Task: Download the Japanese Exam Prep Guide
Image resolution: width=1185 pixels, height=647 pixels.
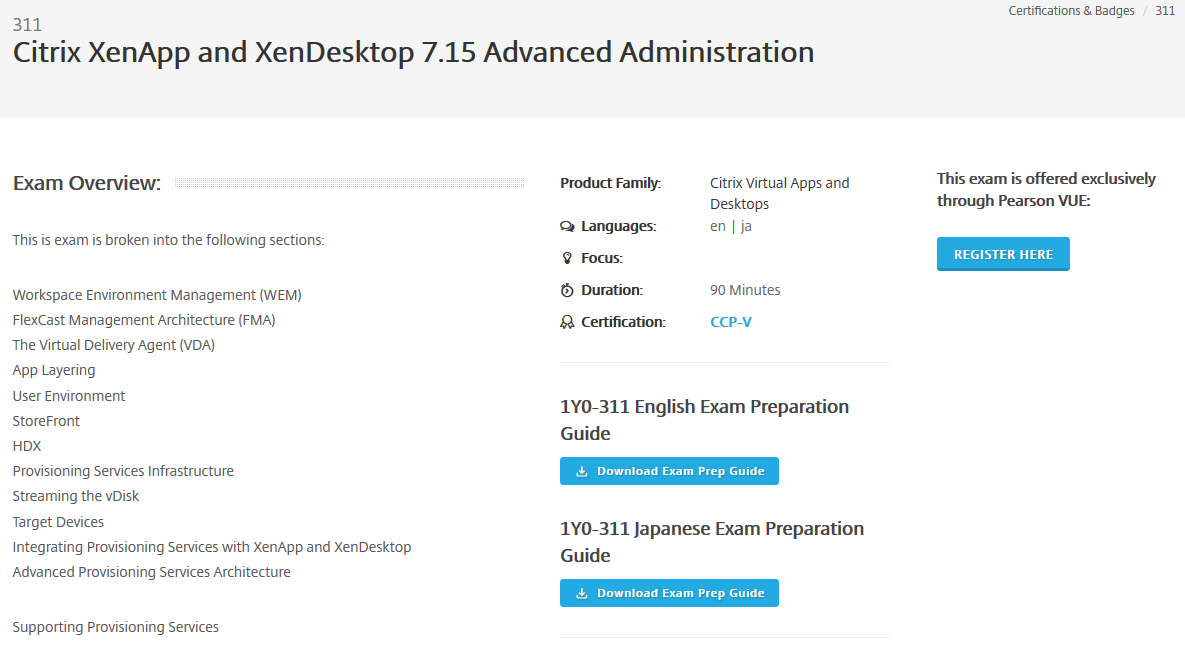Action: 669,593
